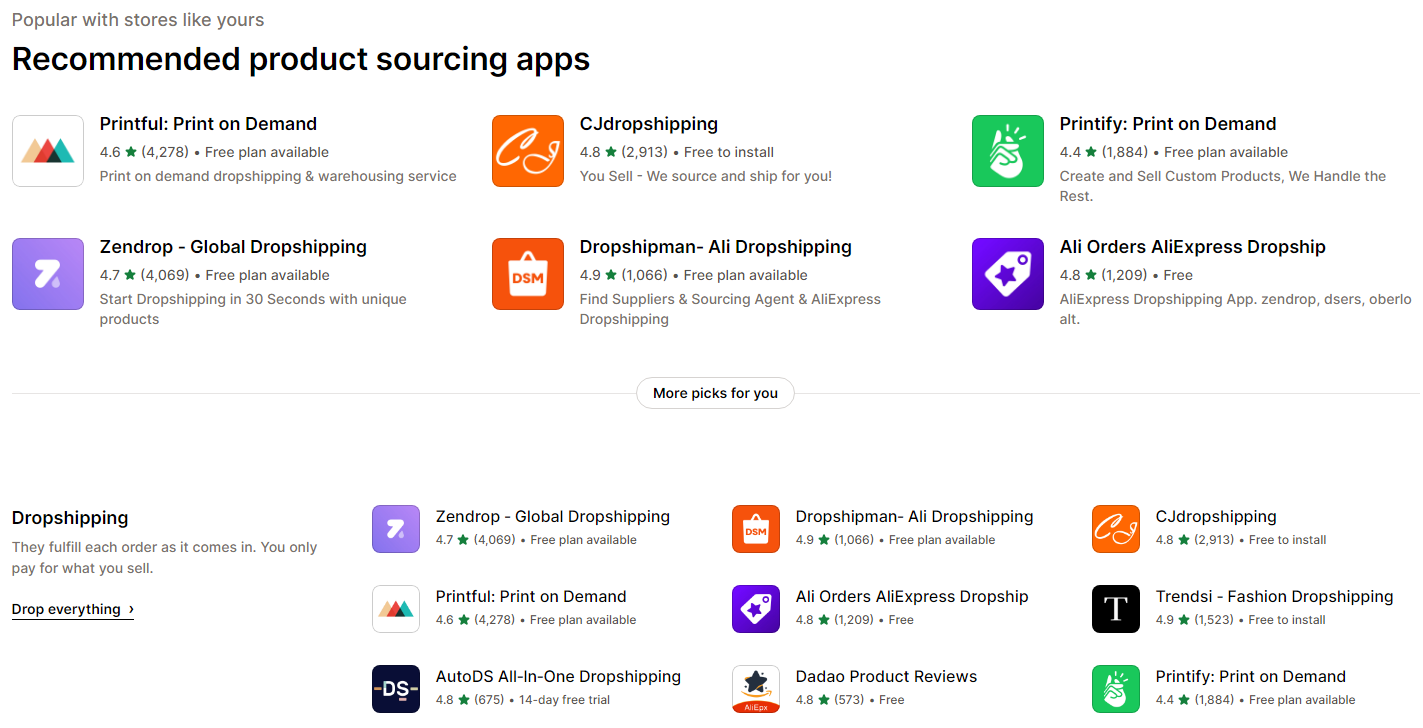
Task: Open Printify: Print on Demand title in recommended section
Action: pyautogui.click(x=1168, y=124)
